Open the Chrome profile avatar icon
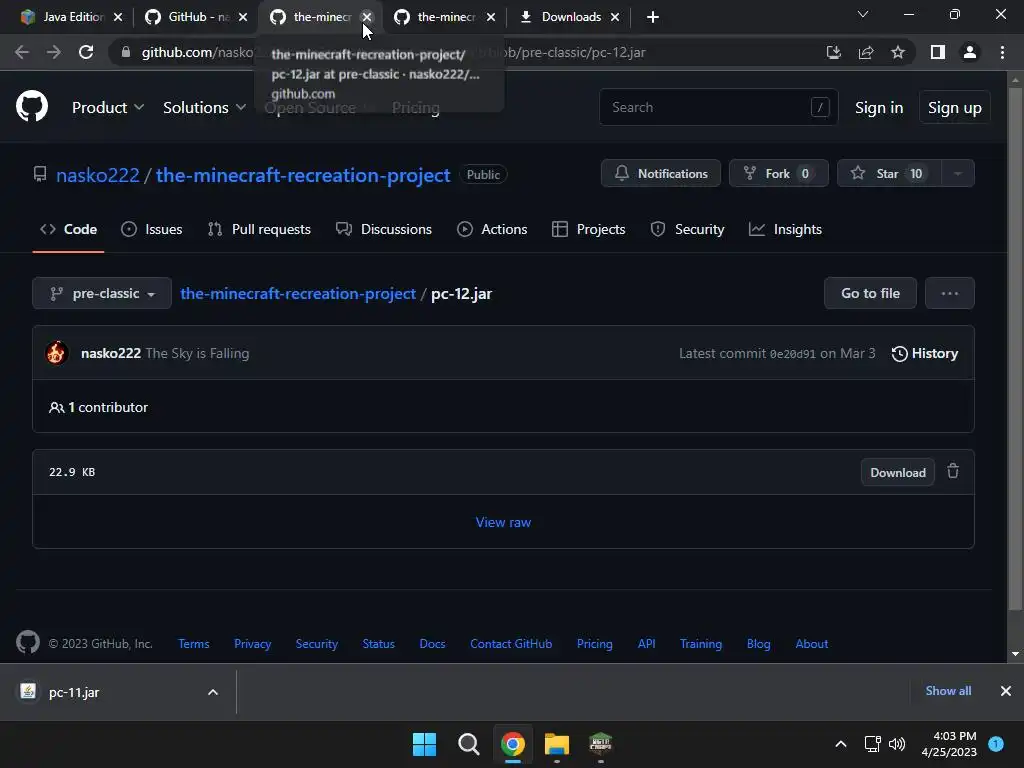 [970, 52]
